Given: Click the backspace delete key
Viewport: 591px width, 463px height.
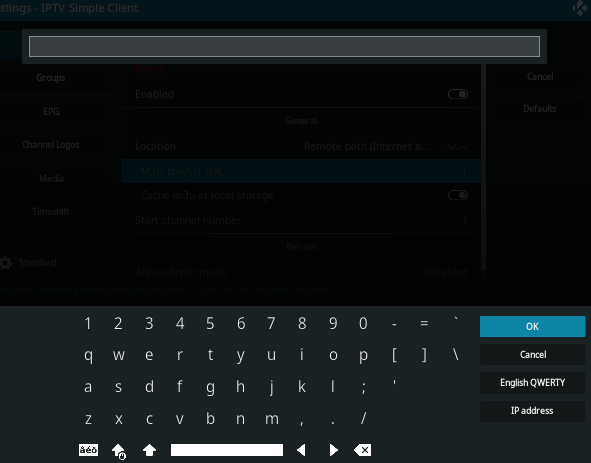Looking at the screenshot, I should [363, 450].
